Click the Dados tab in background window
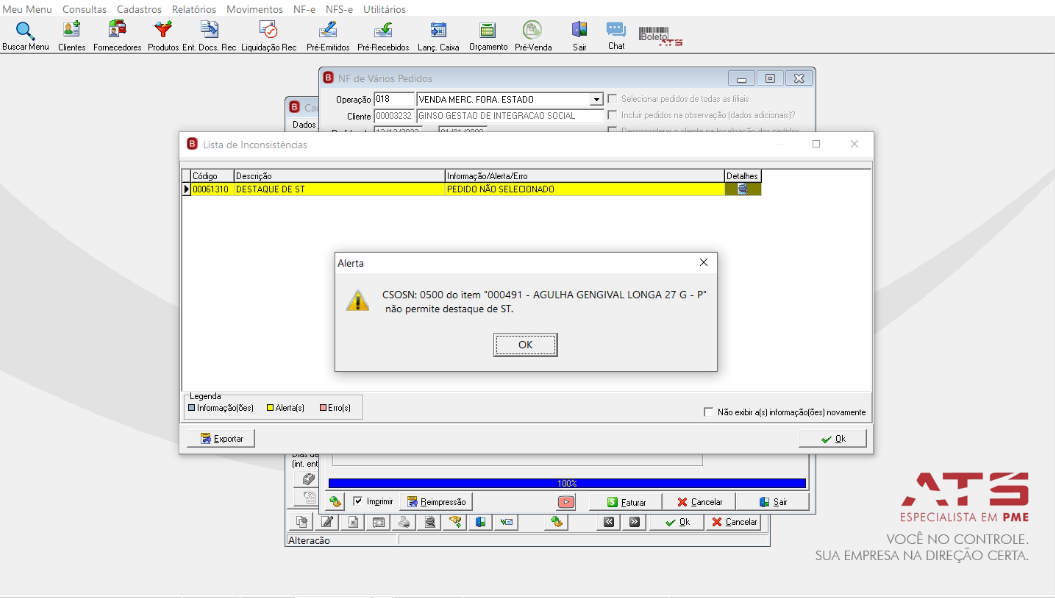 pos(304,124)
